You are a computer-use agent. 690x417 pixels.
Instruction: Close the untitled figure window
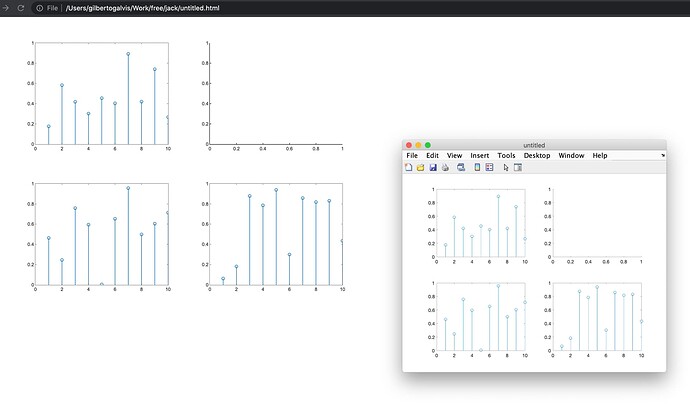pos(409,145)
